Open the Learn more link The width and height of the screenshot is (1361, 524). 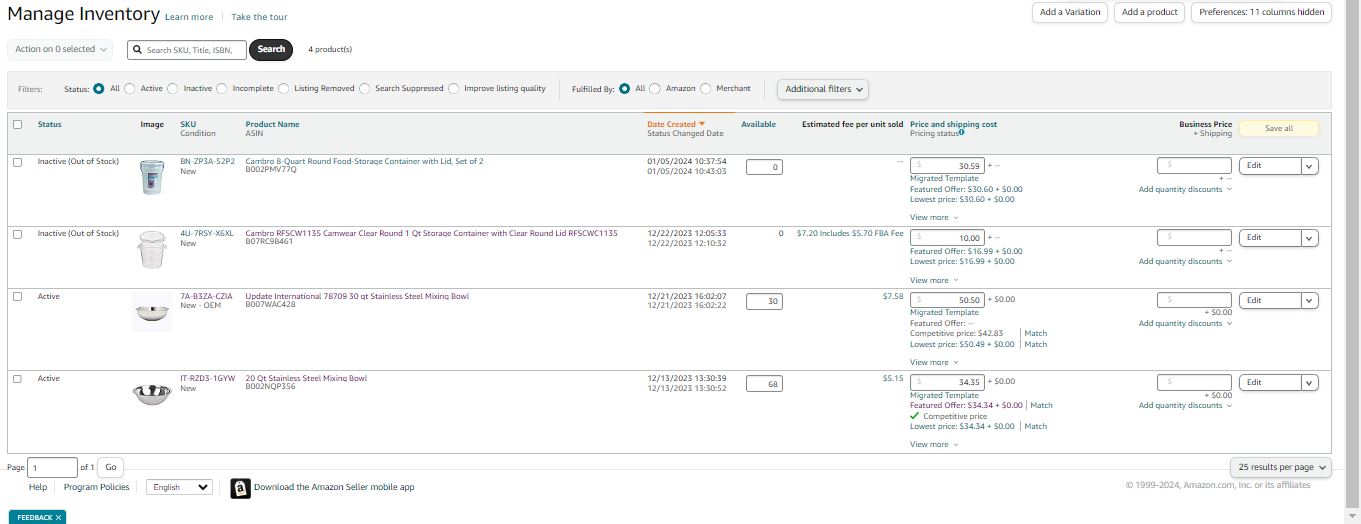coord(189,17)
